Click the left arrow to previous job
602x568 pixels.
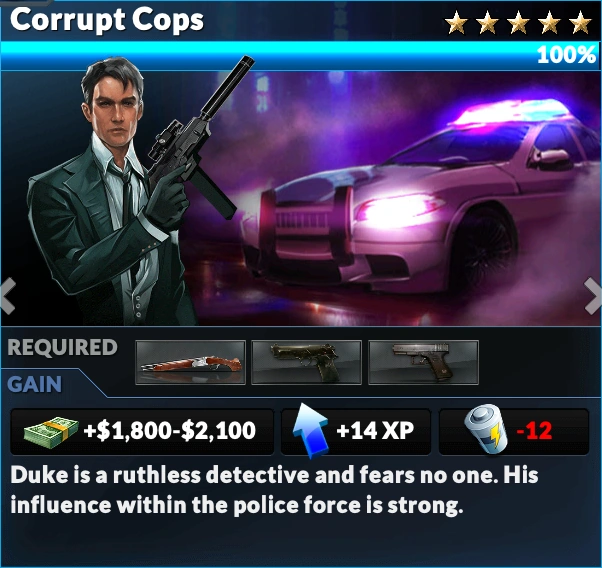(8, 296)
